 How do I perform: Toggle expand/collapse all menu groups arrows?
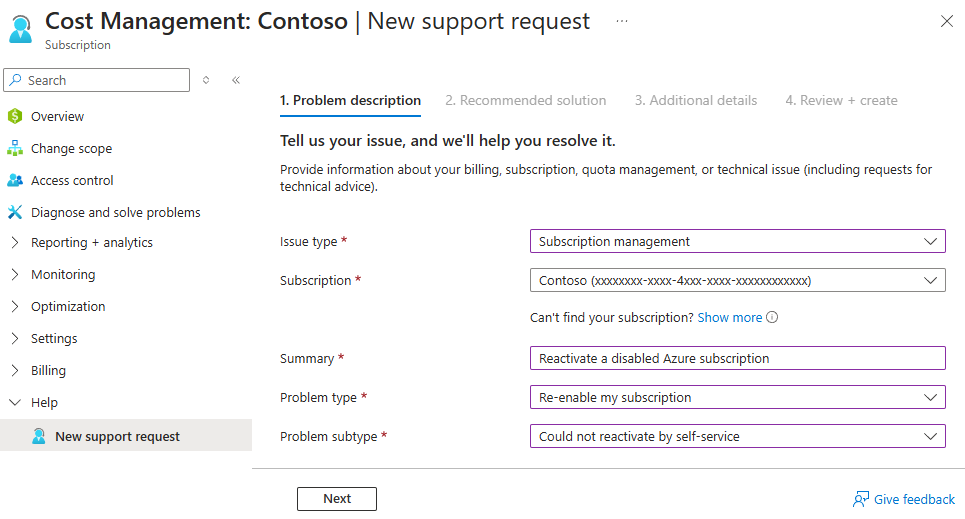206,80
